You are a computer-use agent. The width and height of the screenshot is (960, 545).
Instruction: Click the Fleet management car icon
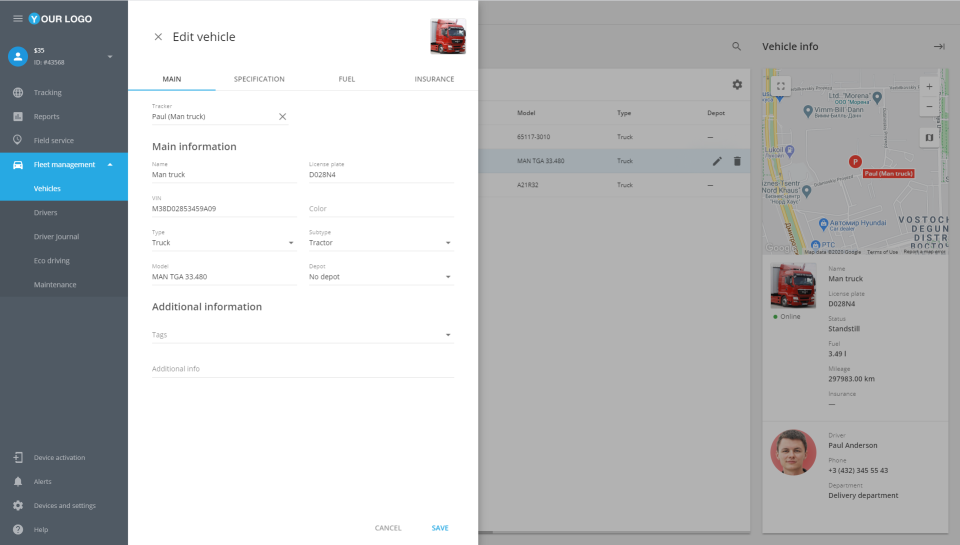(x=18, y=165)
